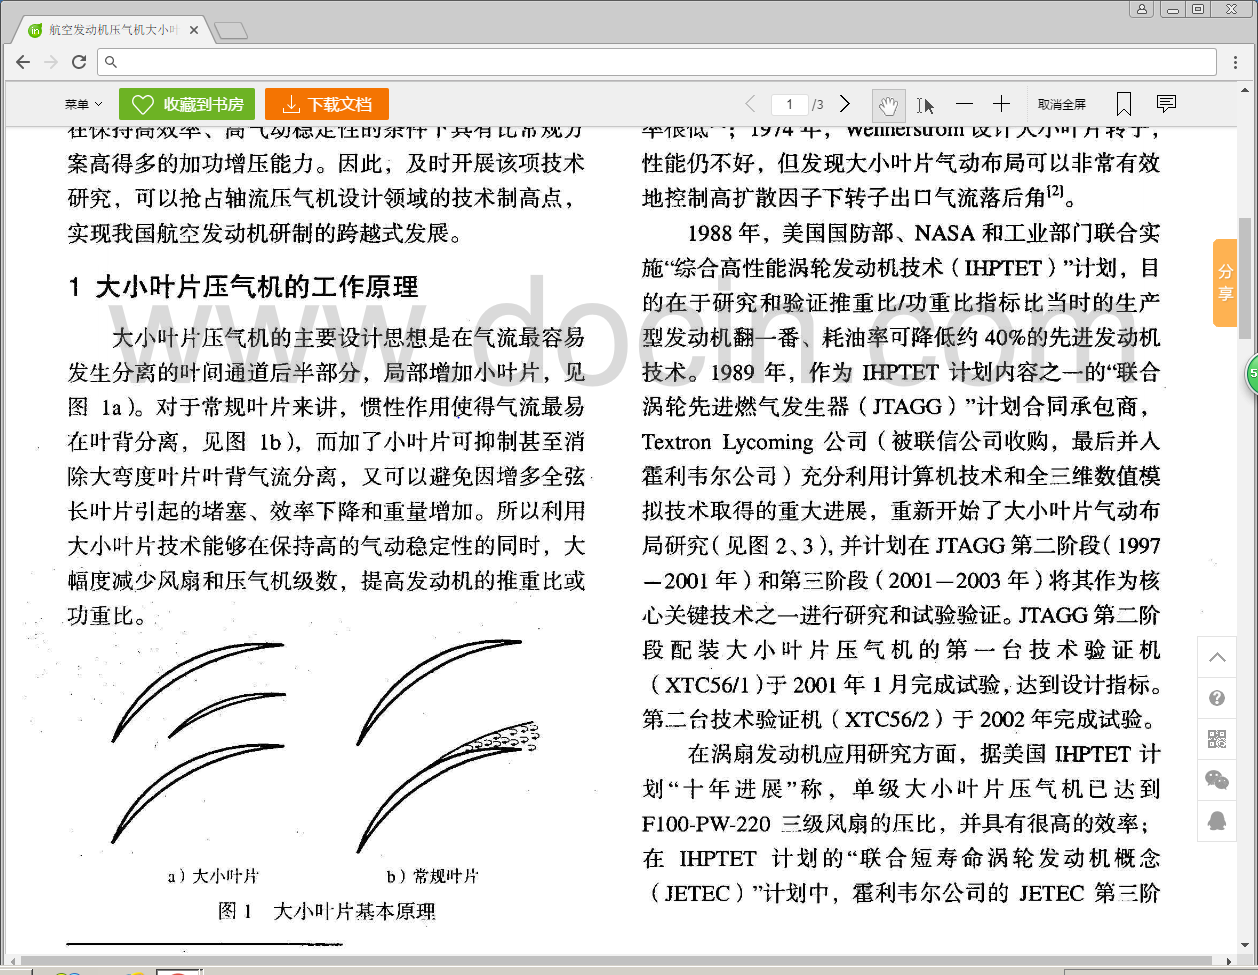
Task: Close the 航空发动机压气机 browser tab
Action: (x=194, y=31)
